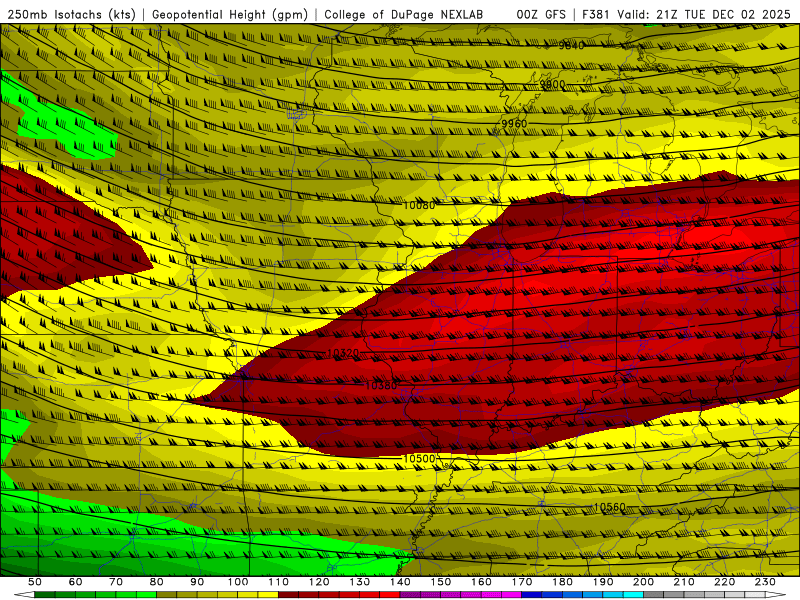Click the 230 knot color bar label

(766, 582)
